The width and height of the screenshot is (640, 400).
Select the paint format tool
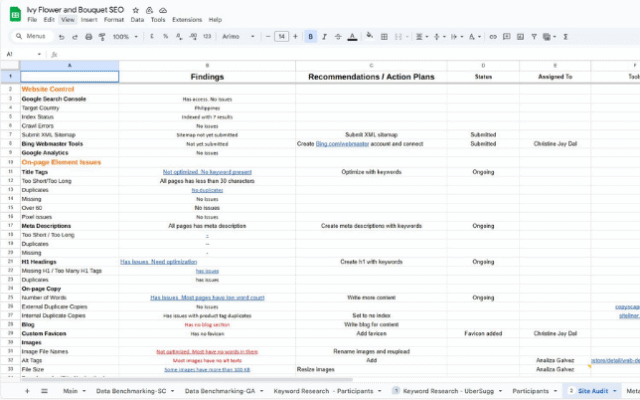click(x=103, y=36)
